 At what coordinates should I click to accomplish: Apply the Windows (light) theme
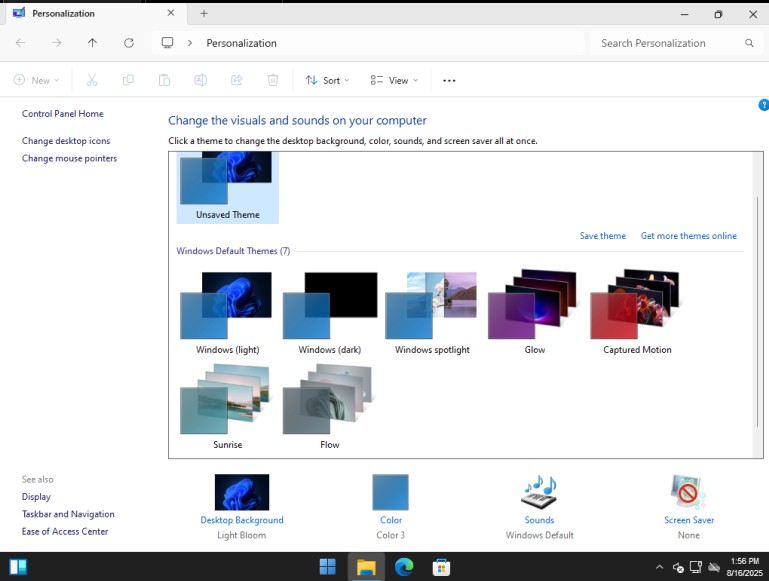click(x=228, y=312)
